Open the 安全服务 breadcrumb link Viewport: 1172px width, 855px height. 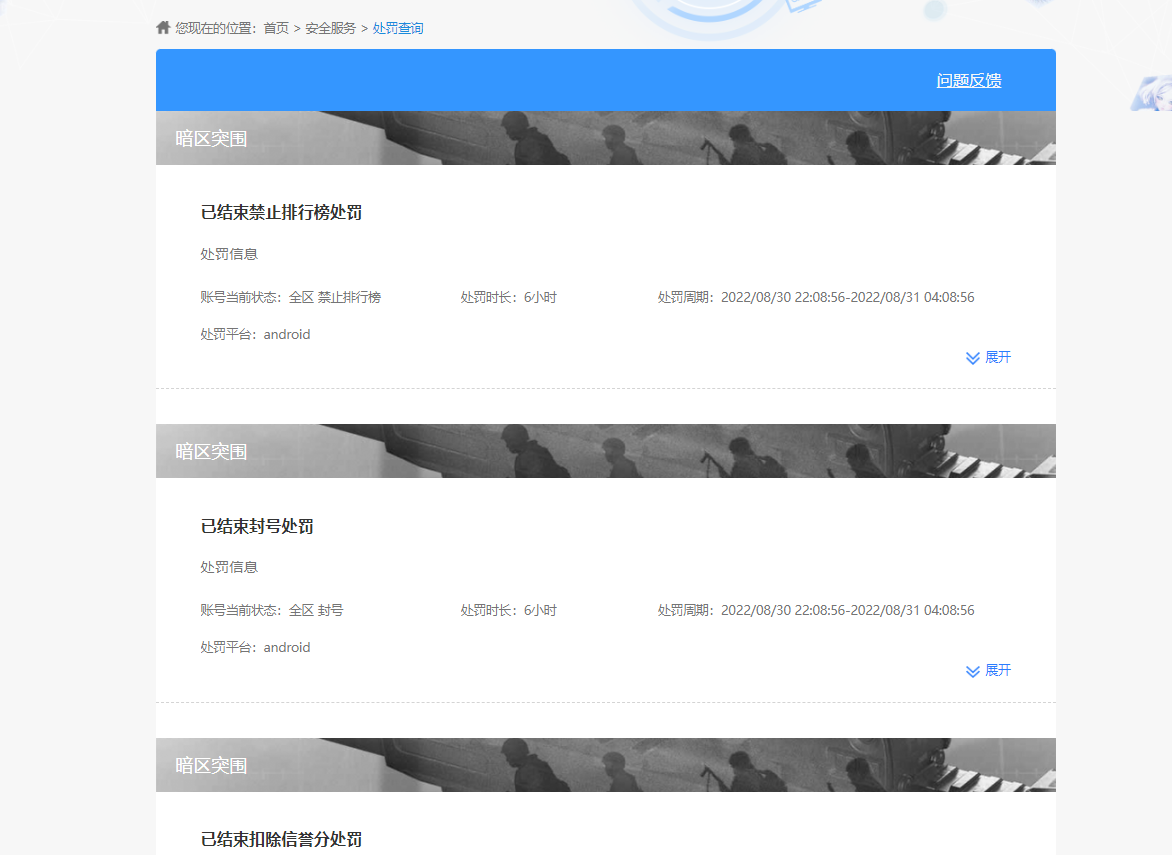pyautogui.click(x=329, y=28)
